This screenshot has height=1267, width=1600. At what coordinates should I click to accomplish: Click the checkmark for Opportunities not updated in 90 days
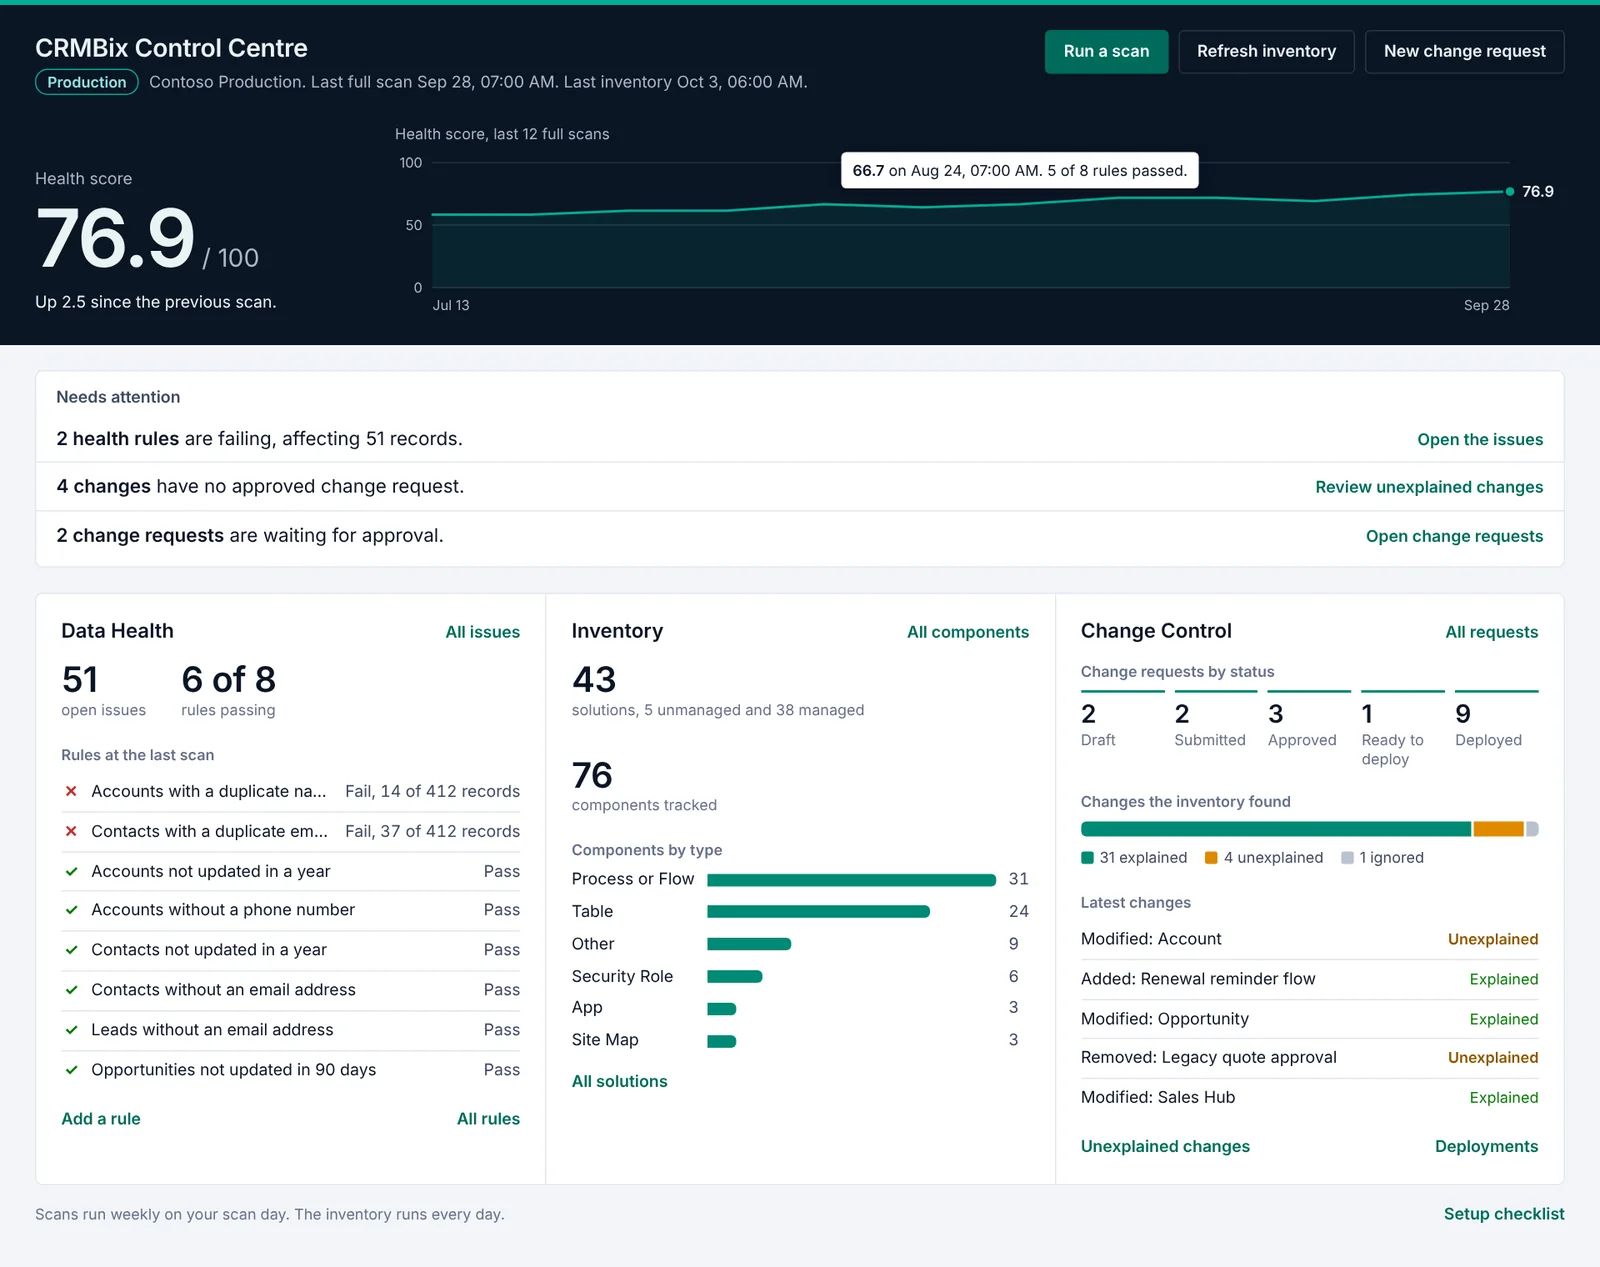point(71,1070)
